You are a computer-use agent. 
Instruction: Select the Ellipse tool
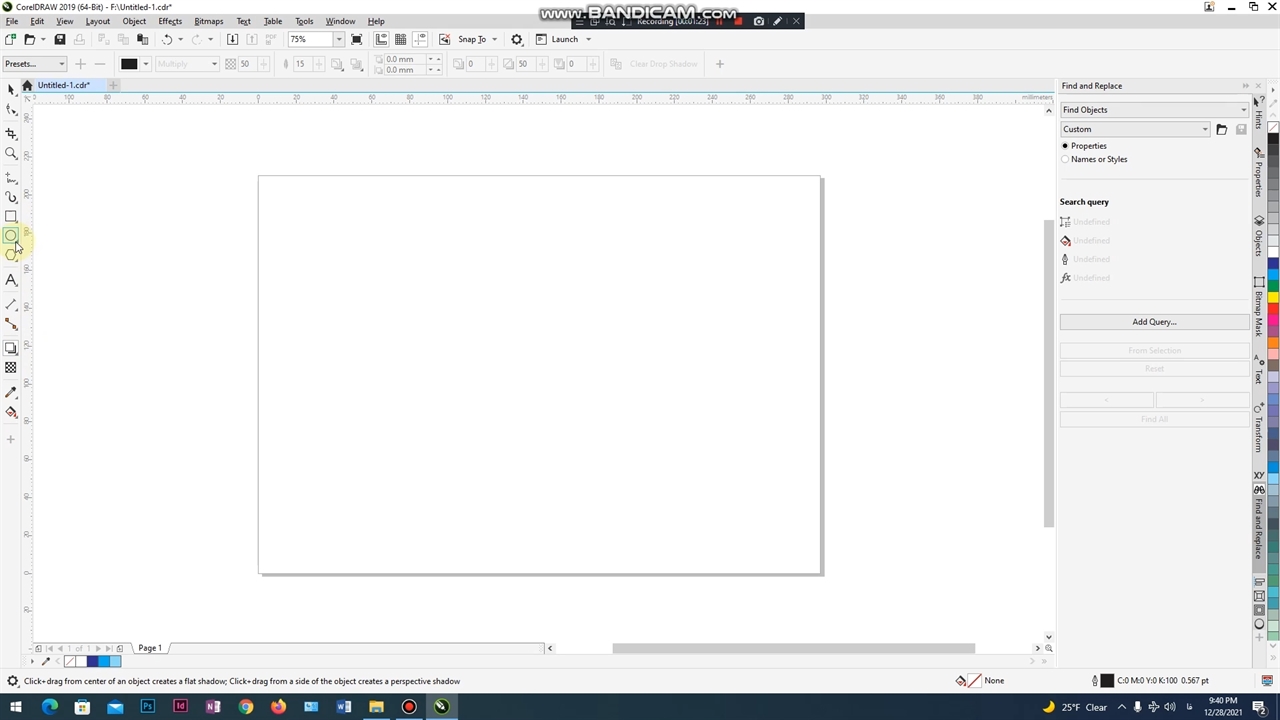[x=11, y=236]
